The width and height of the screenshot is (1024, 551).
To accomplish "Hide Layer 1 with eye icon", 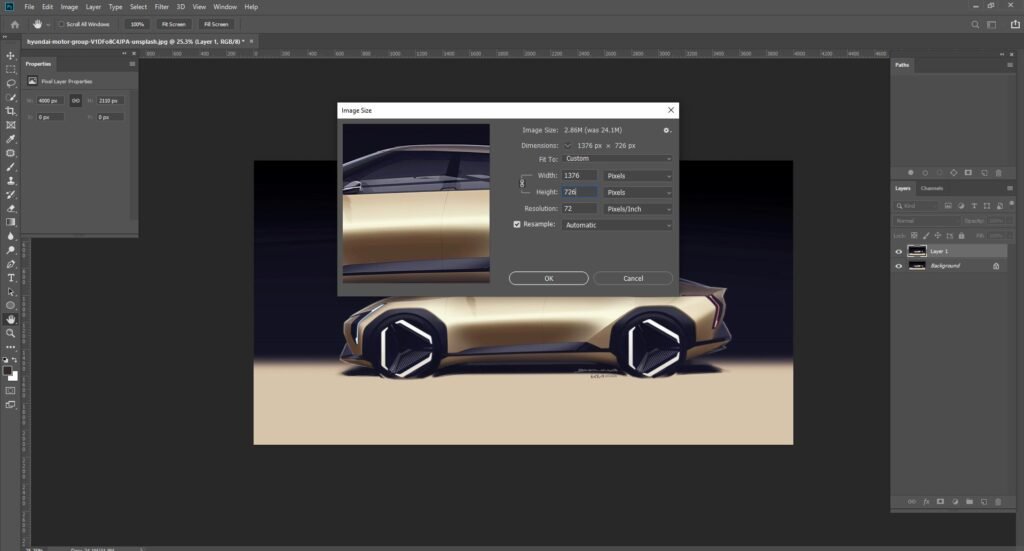I will [899, 251].
